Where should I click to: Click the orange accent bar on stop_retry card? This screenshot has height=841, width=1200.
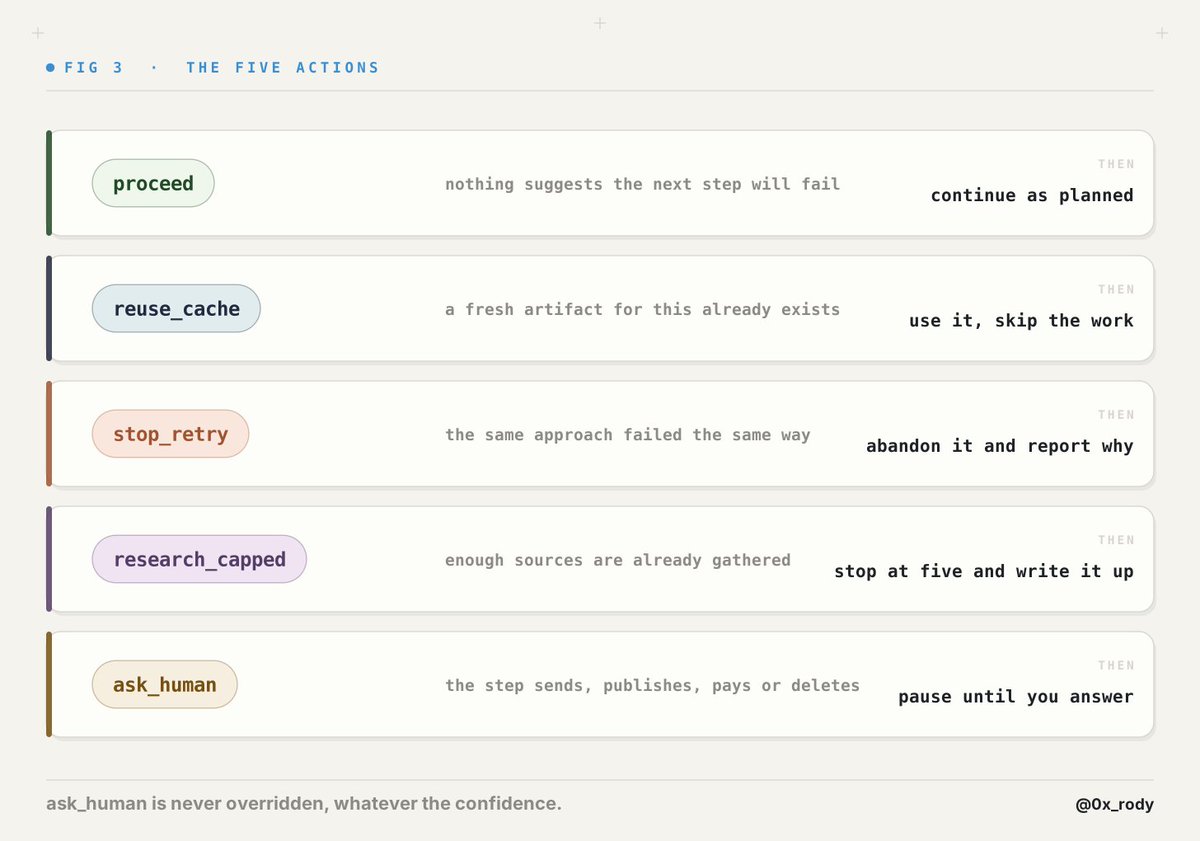click(x=49, y=434)
